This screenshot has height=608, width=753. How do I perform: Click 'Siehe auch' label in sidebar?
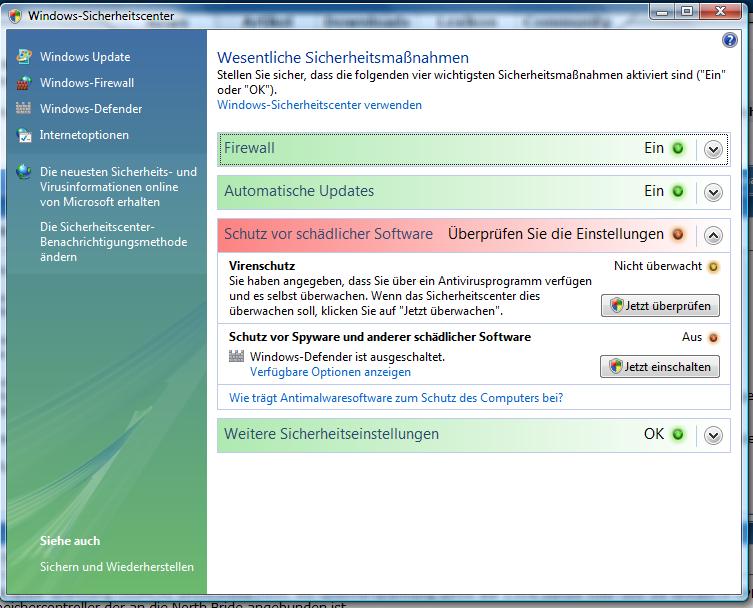pos(70,541)
